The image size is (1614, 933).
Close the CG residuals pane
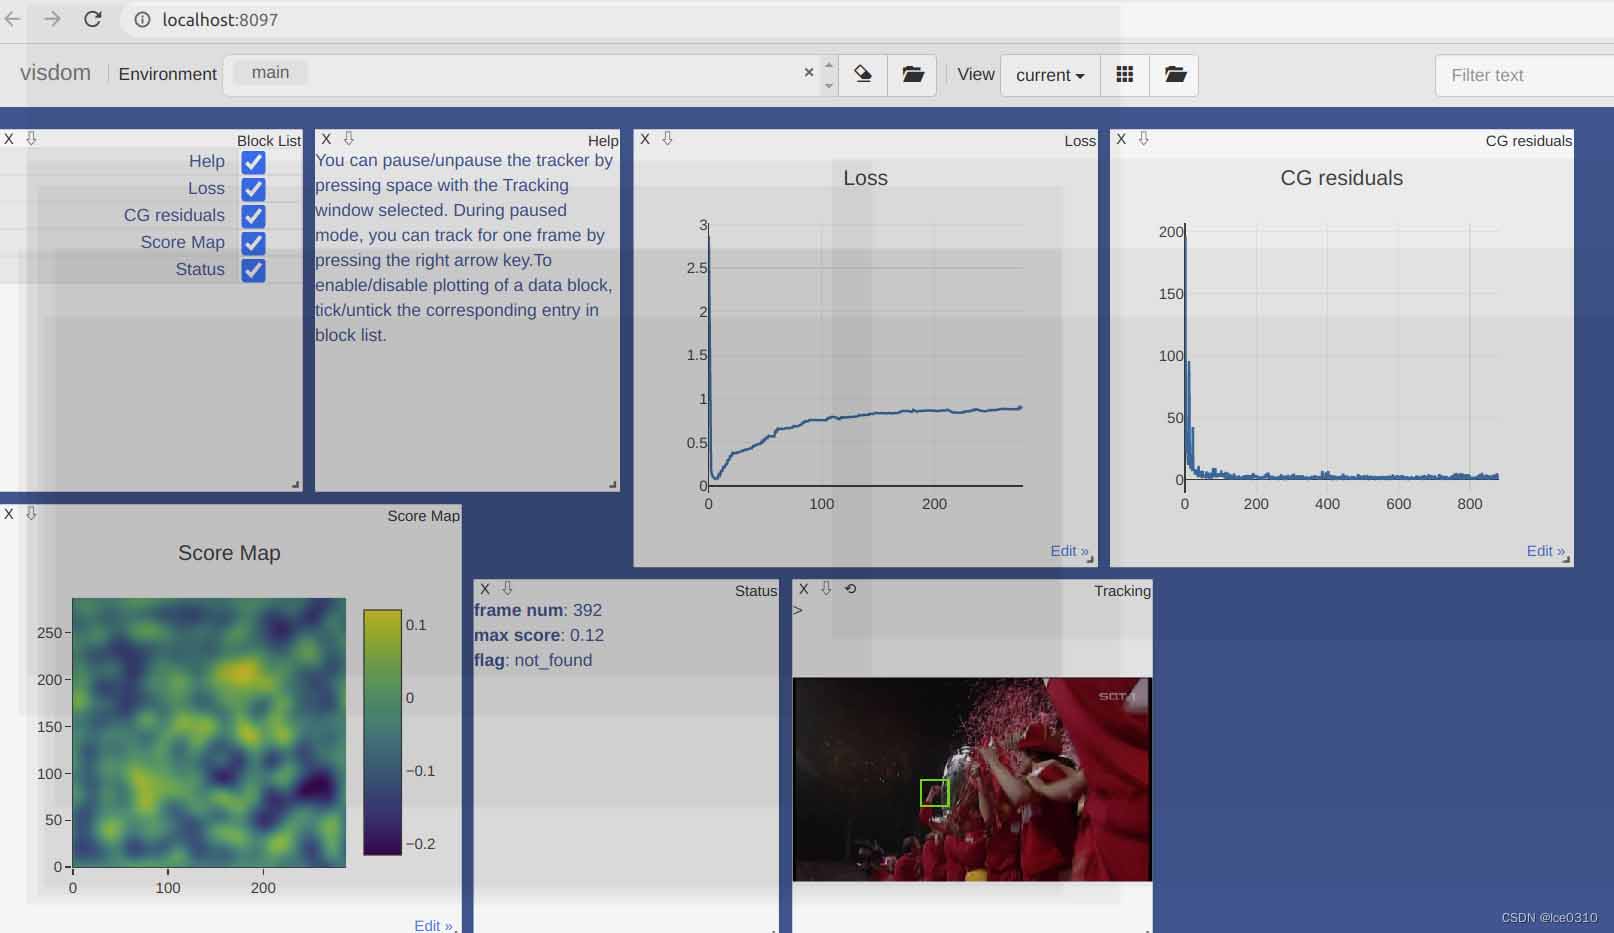click(x=1121, y=139)
